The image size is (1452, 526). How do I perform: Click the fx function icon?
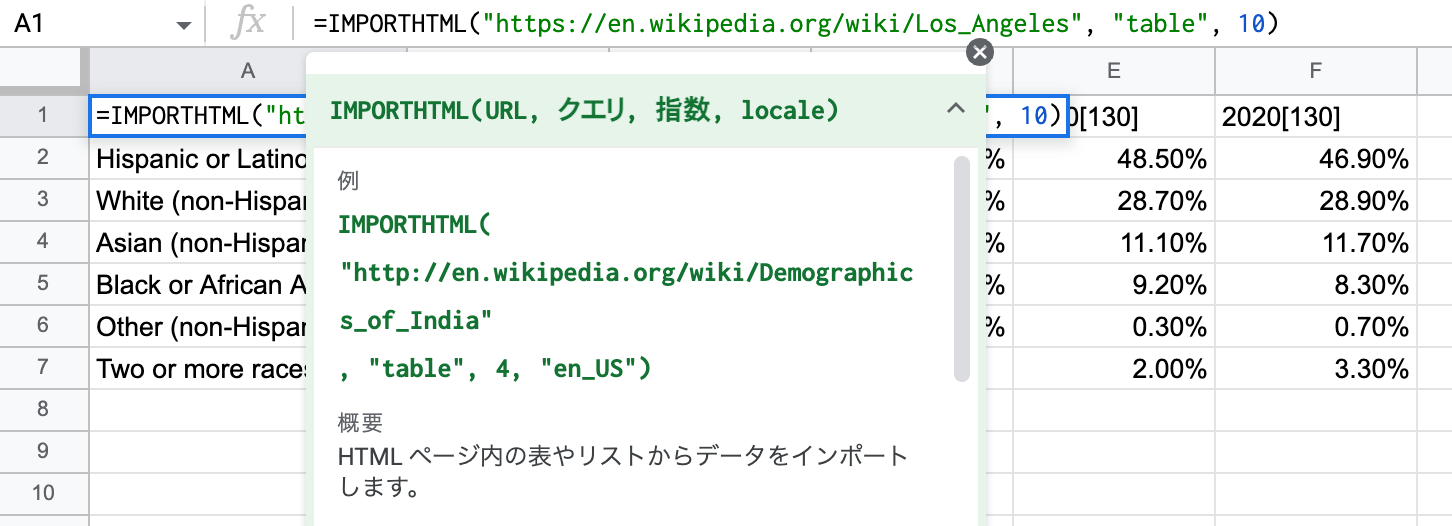[x=246, y=25]
